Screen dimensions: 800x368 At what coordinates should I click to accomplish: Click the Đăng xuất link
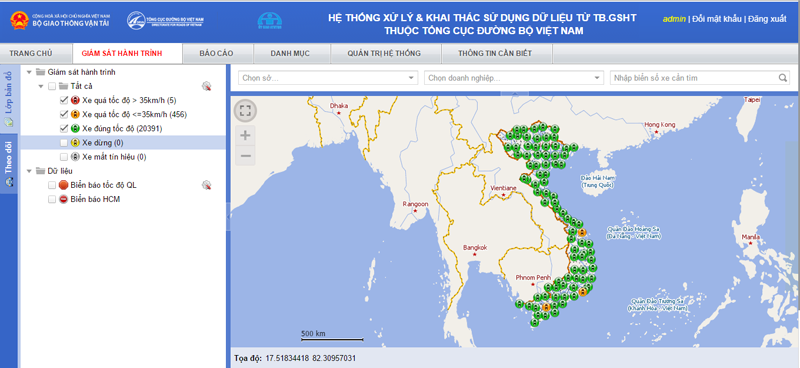[767, 19]
